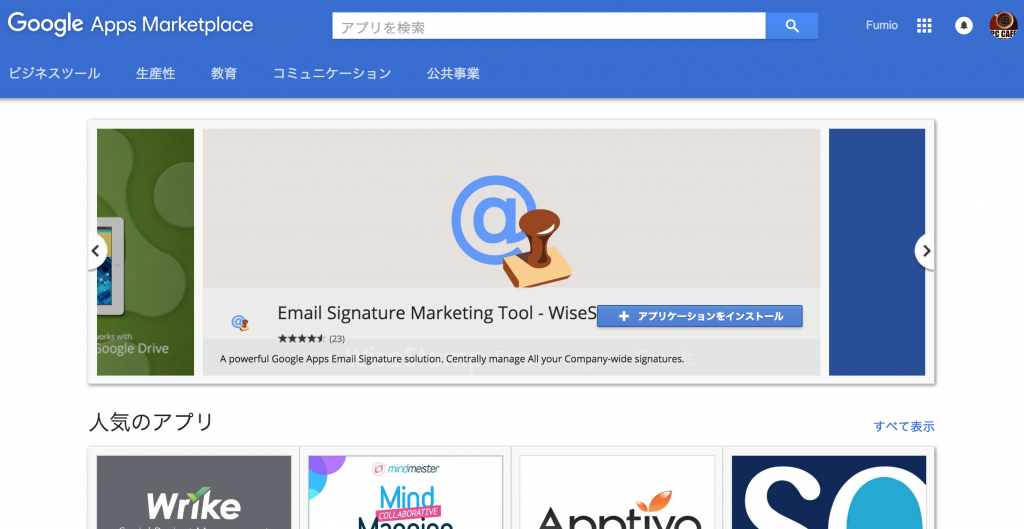Open the 生産性 category menu
Screen dimensions: 1024x529
(x=155, y=73)
